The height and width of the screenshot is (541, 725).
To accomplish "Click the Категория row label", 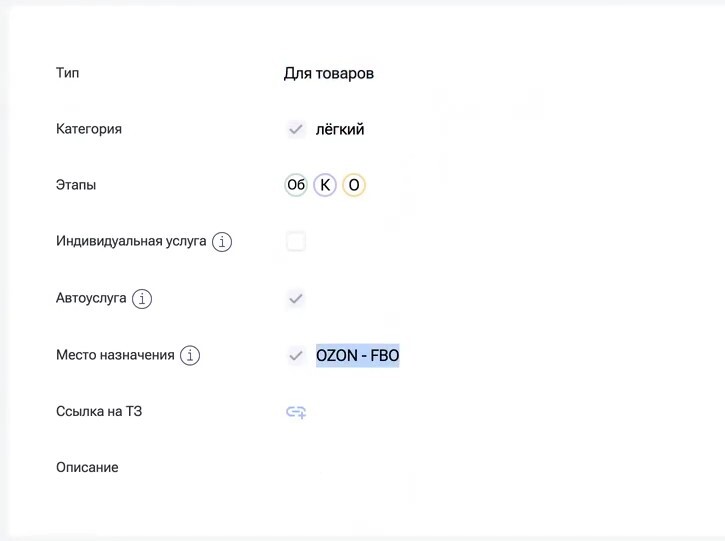I will pyautogui.click(x=89, y=129).
